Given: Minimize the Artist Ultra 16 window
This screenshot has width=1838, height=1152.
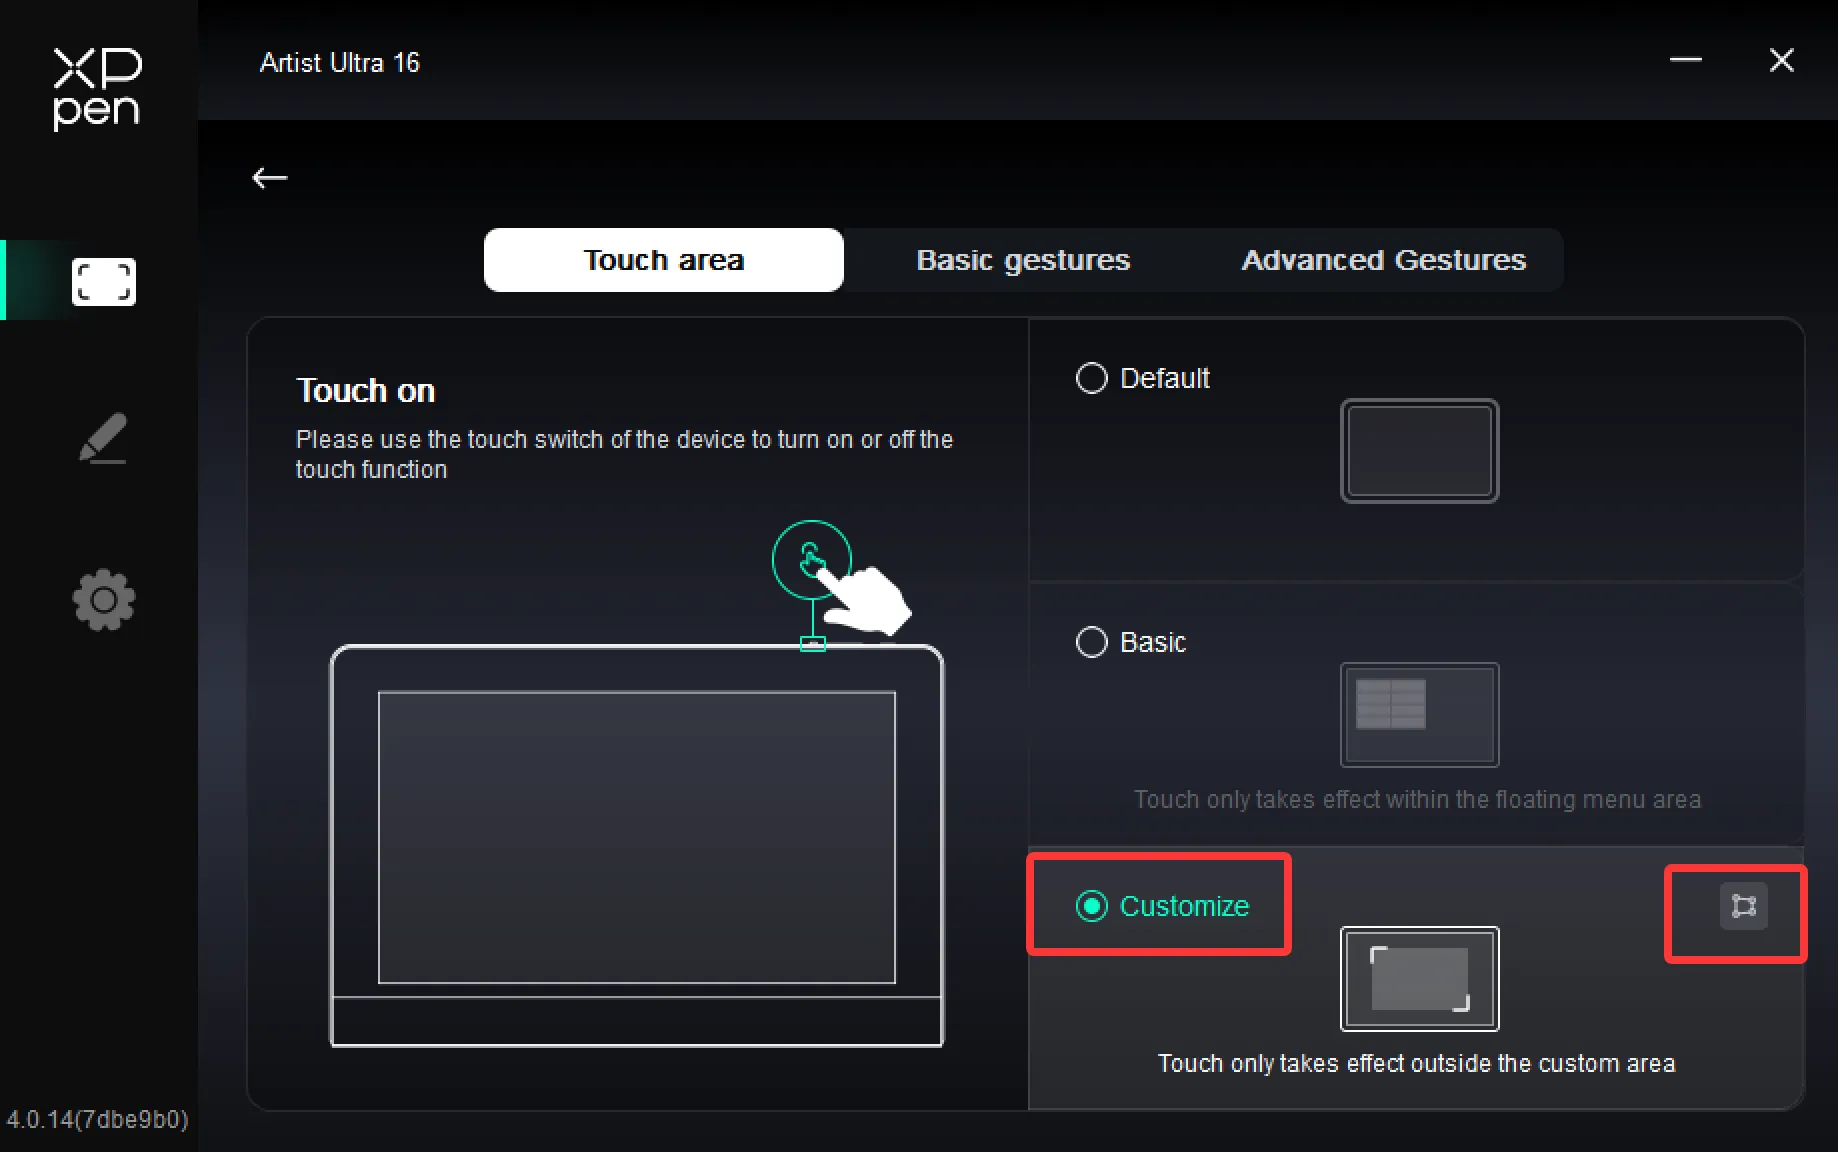Looking at the screenshot, I should 1685,60.
